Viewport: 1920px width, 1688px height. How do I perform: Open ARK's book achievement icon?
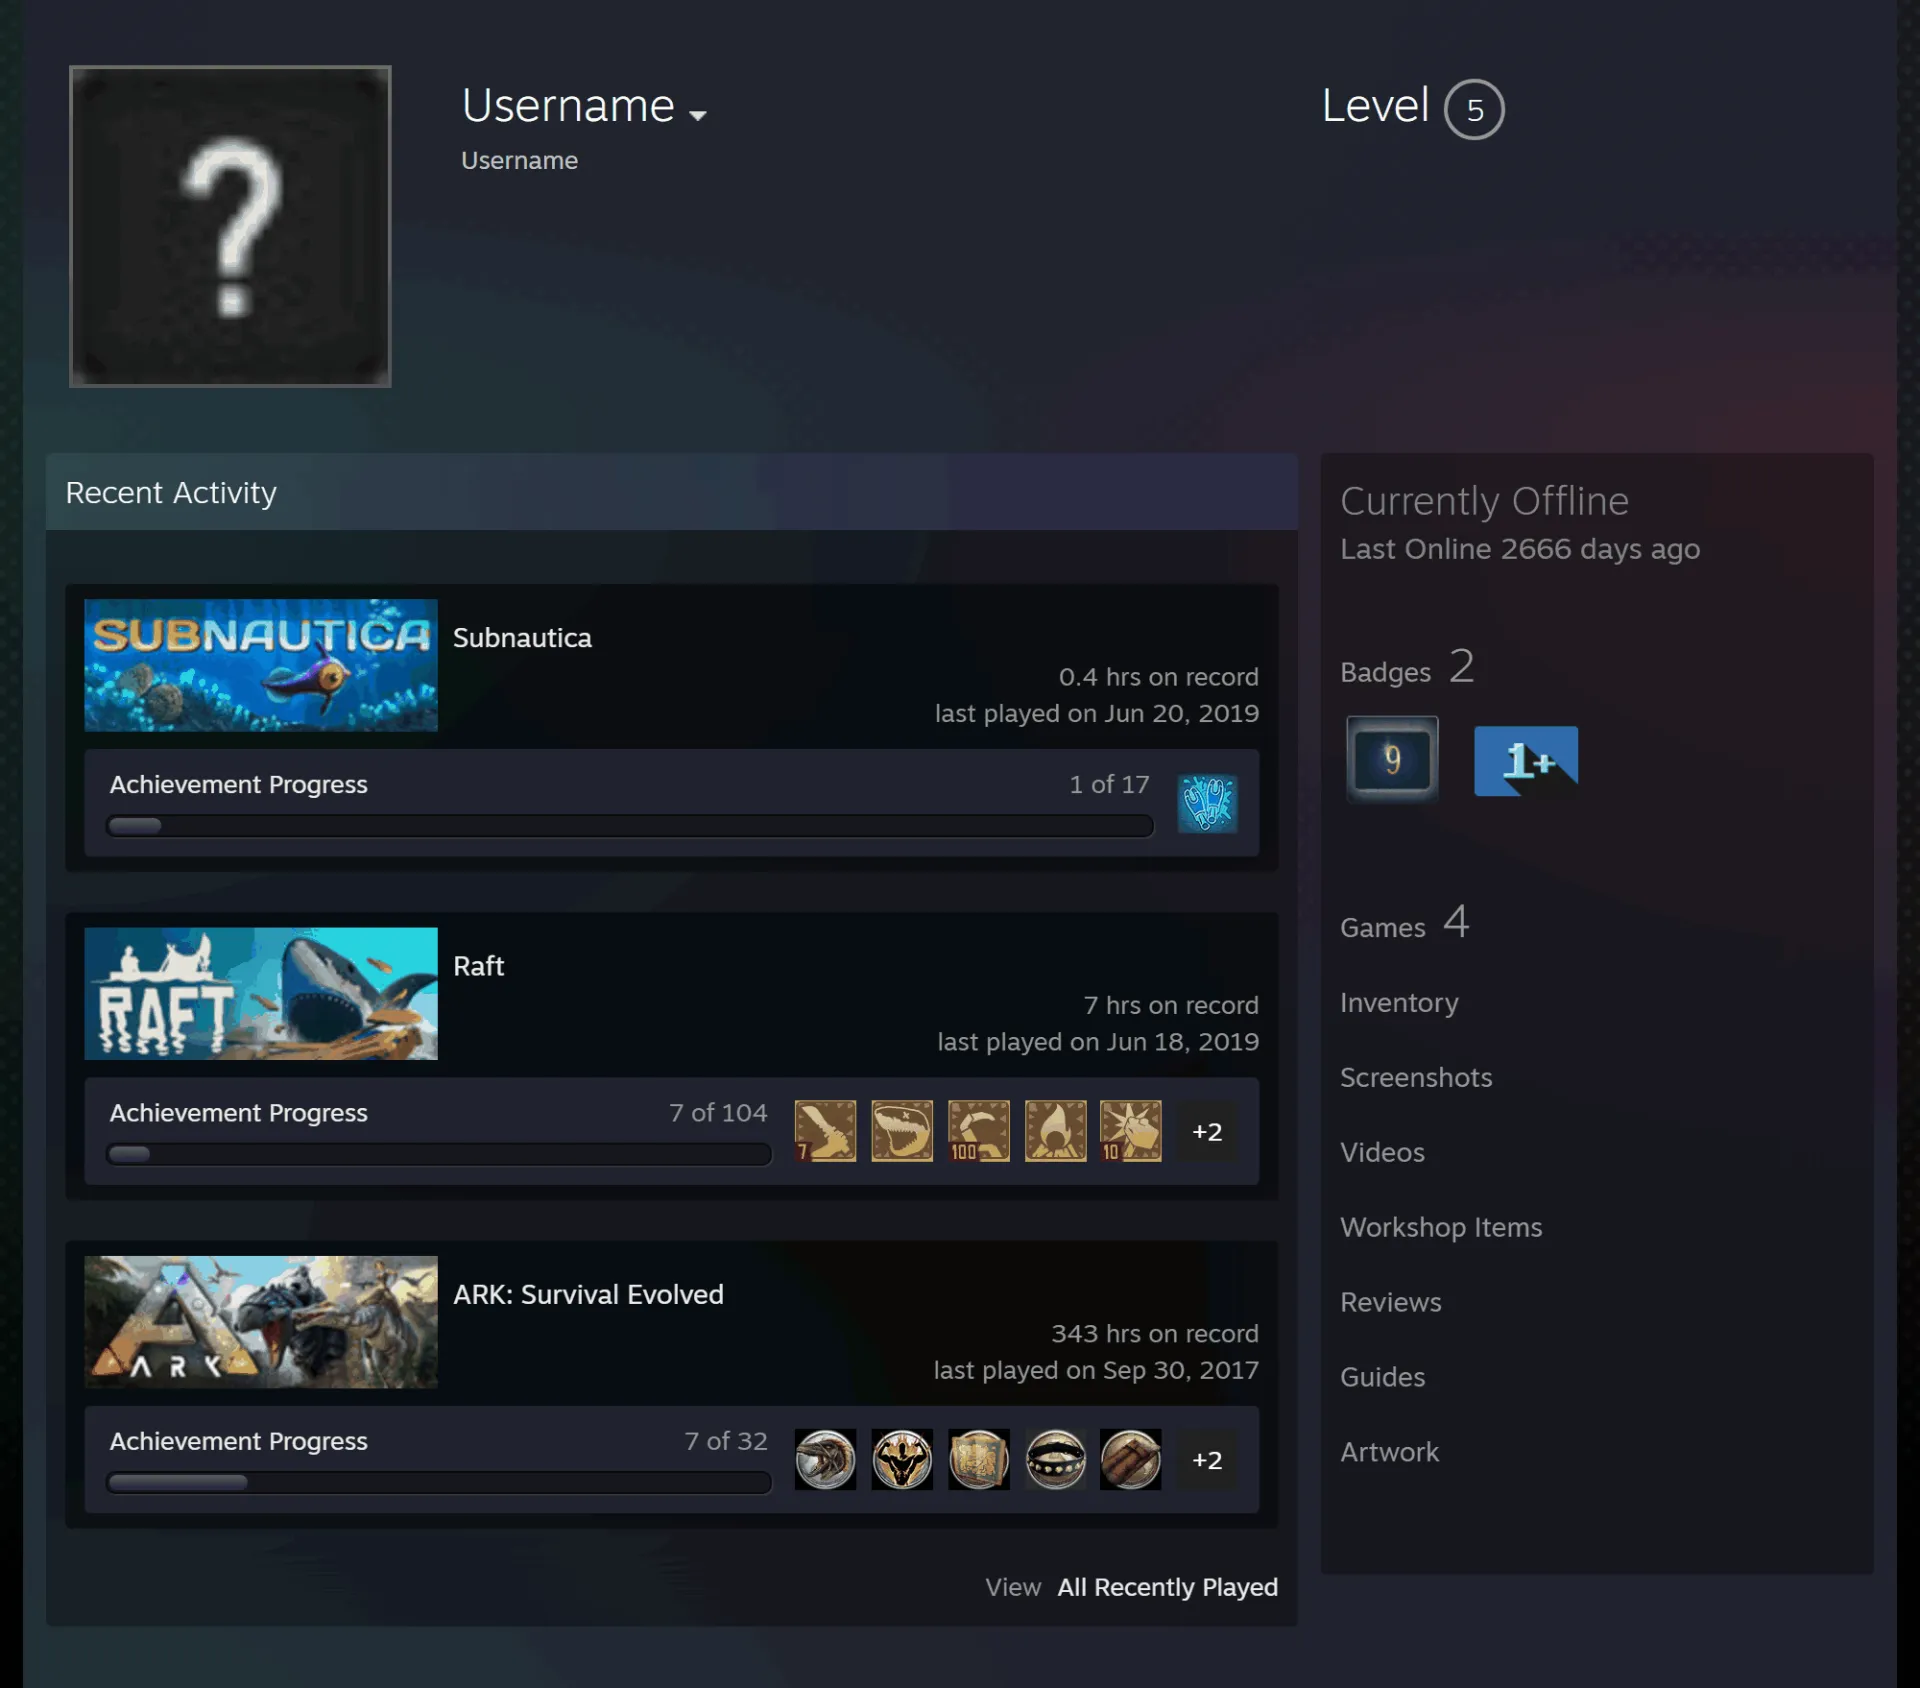tap(979, 1459)
